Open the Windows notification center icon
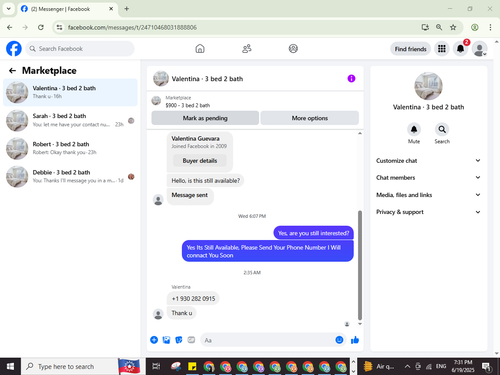Image resolution: width=500 pixels, height=375 pixels. pyautogui.click(x=487, y=367)
